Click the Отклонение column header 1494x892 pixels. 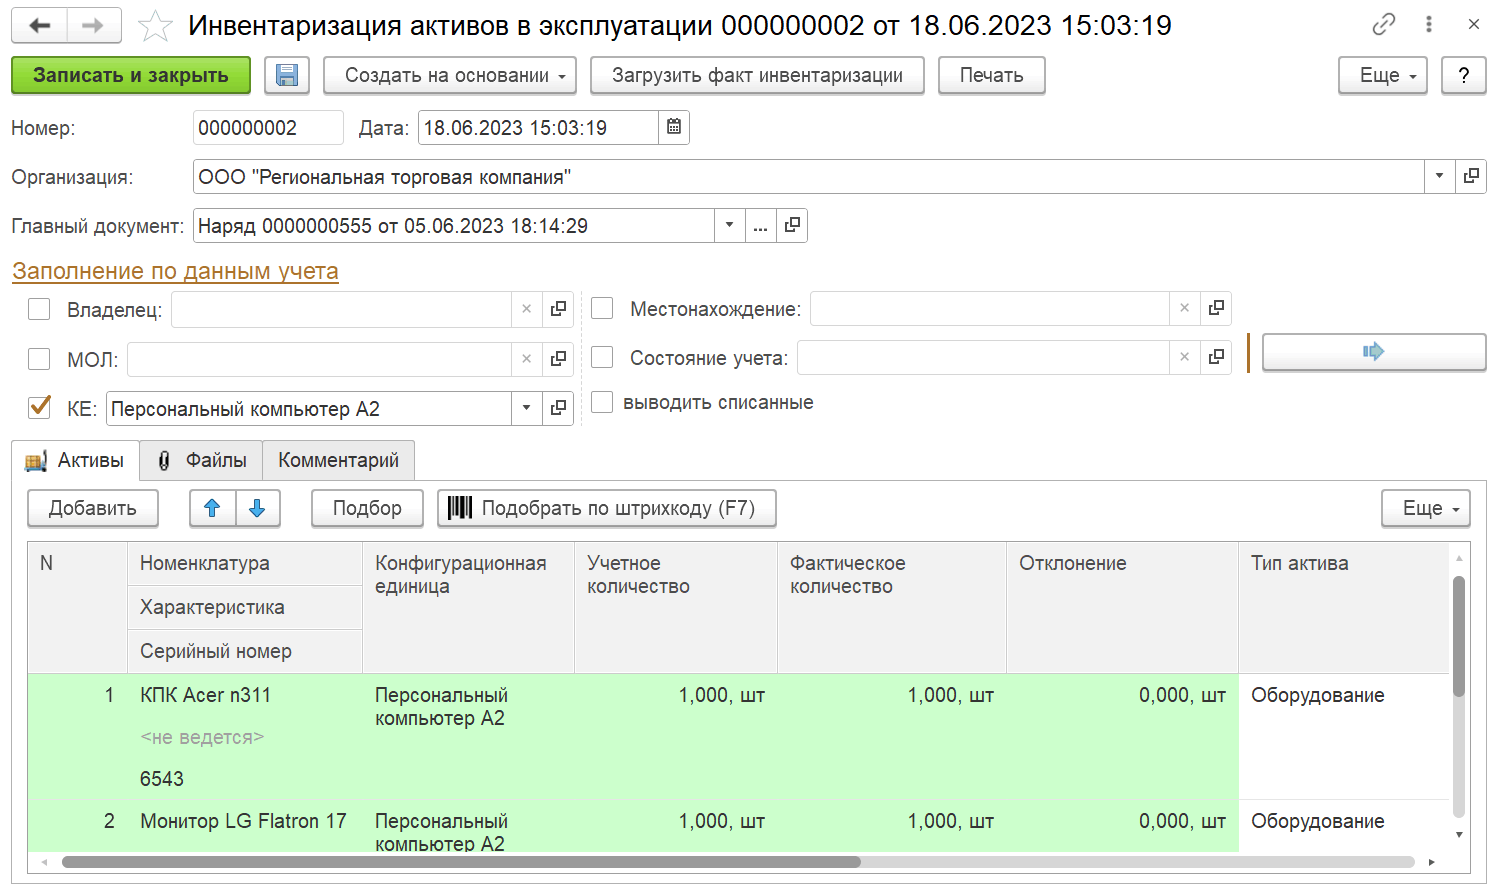(1122, 607)
